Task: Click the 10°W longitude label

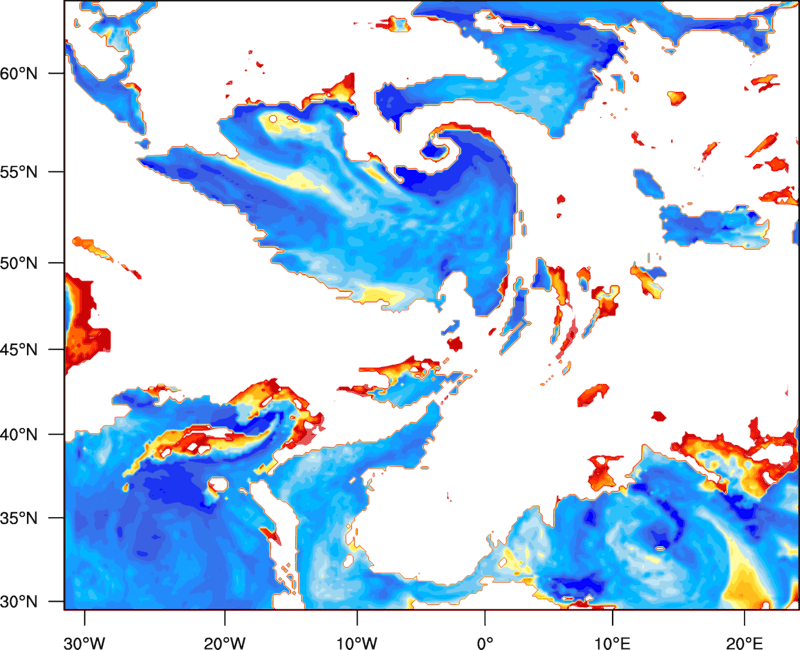Action: (x=357, y=643)
